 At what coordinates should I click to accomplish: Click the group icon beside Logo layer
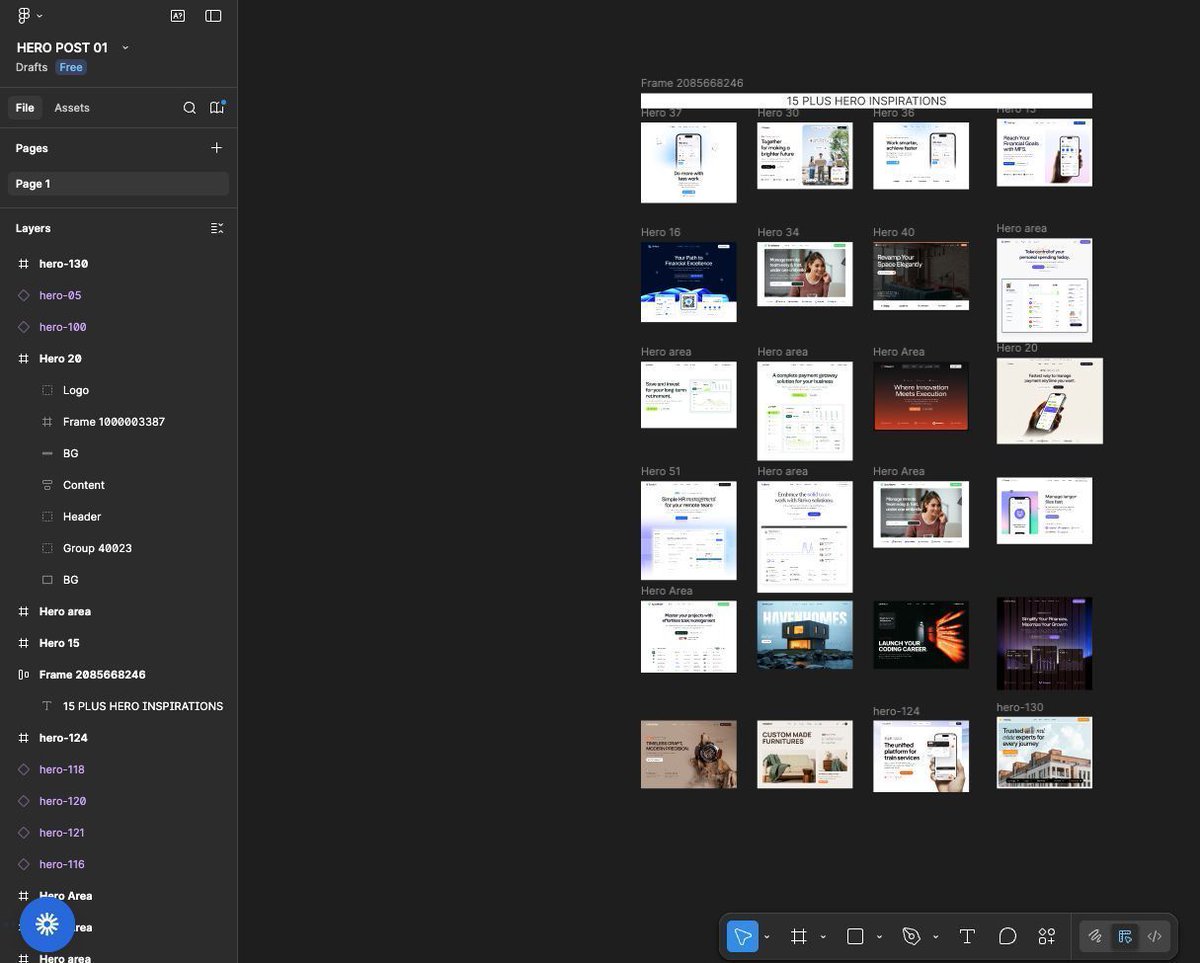tap(47, 390)
